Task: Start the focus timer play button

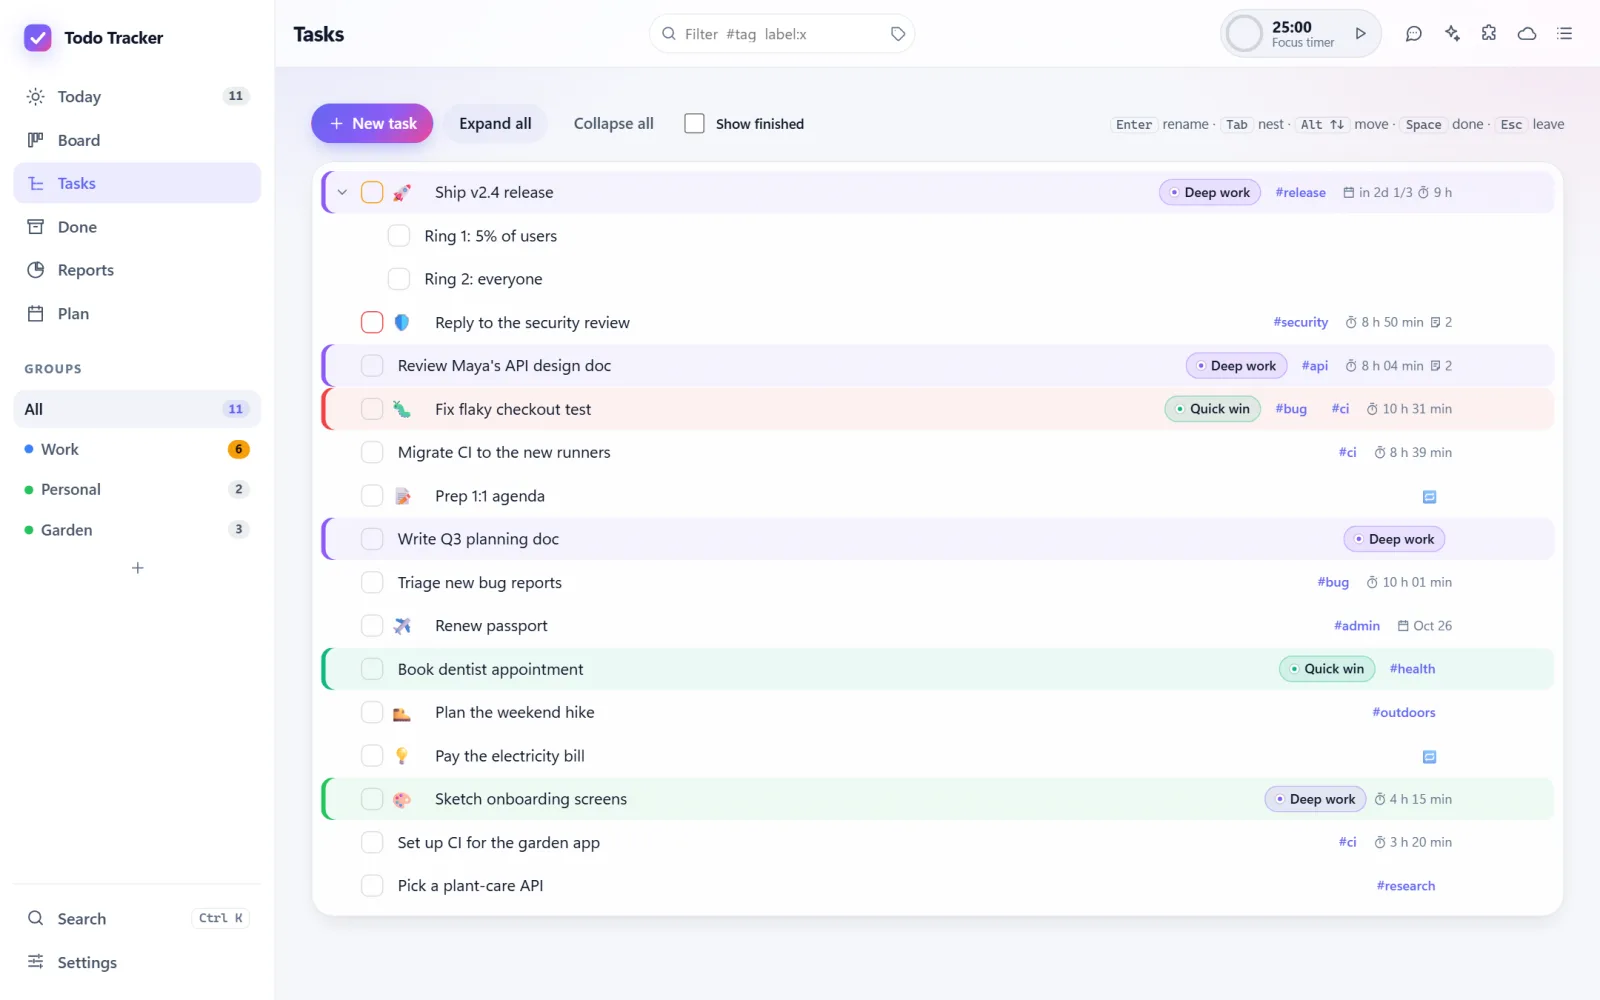Action: [x=1360, y=34]
